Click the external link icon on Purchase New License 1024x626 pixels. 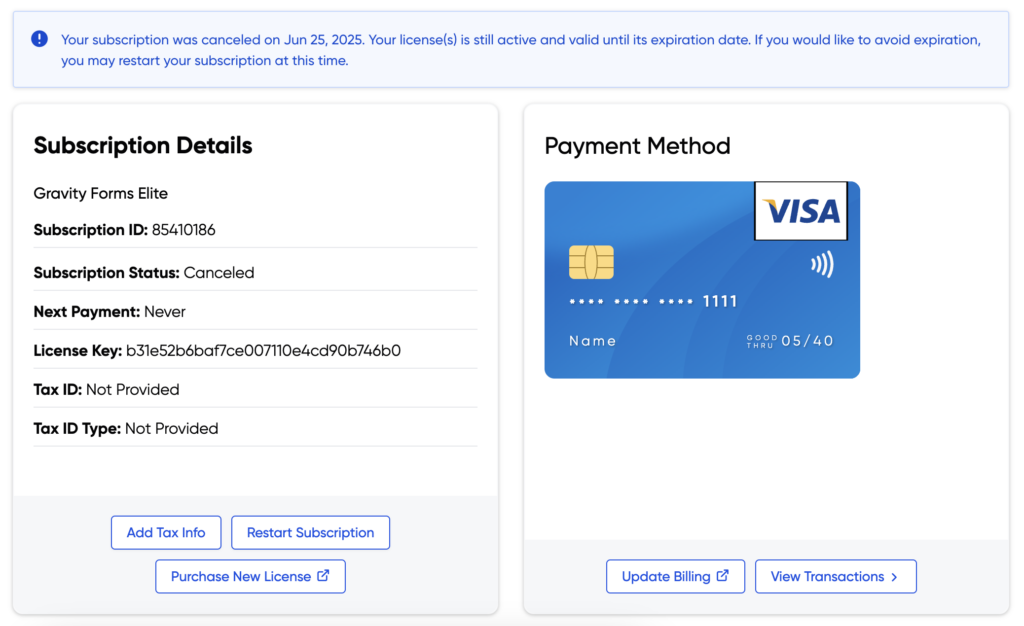tap(322, 576)
